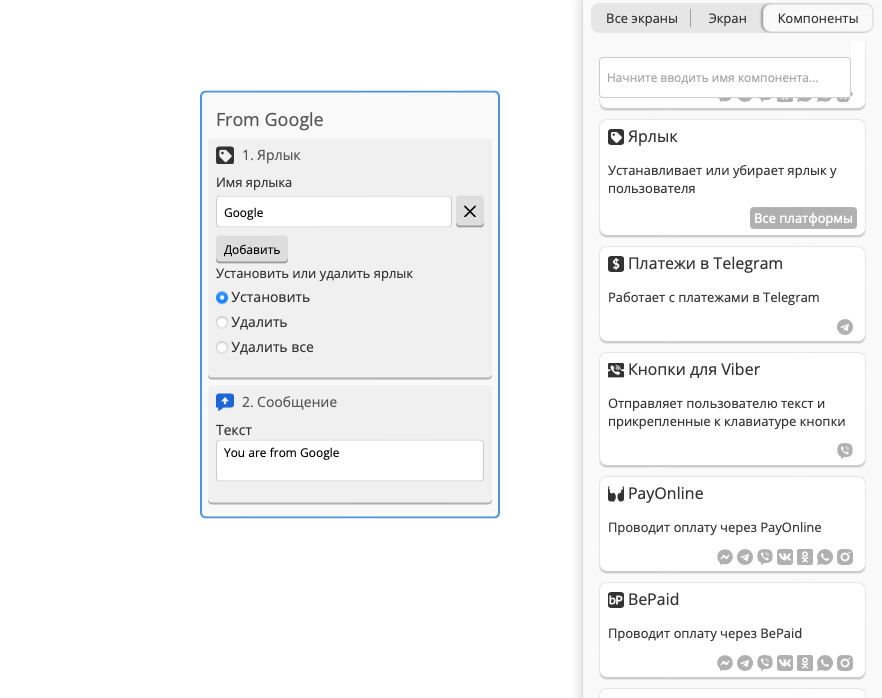Click Telegram platform icon in Платежи в Telegram card
The height and width of the screenshot is (698, 882).
(845, 327)
